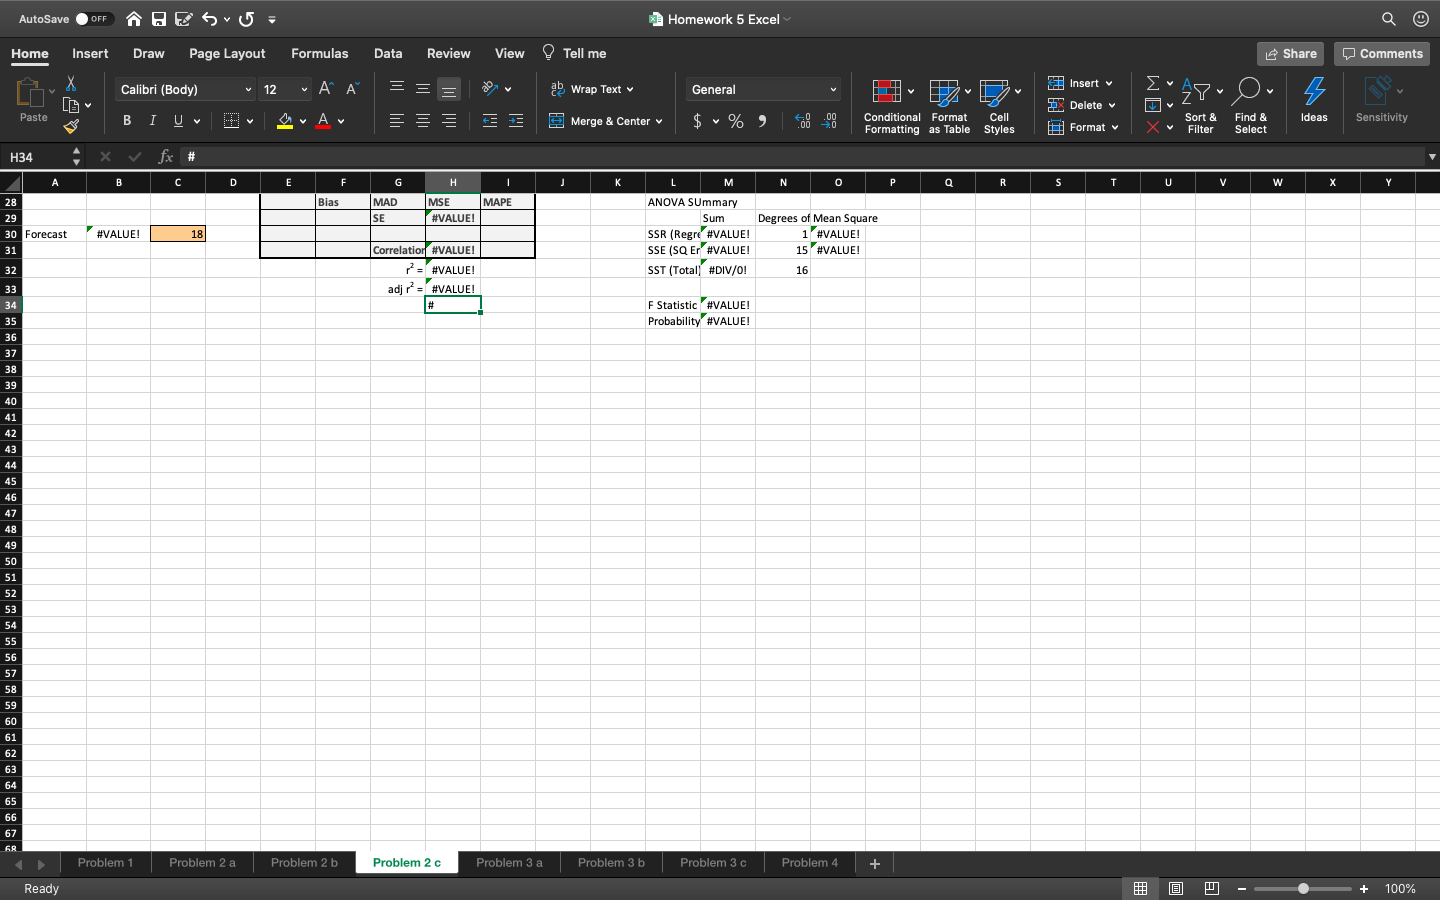The height and width of the screenshot is (900, 1440).
Task: Open the Insert ribbon tab
Action: tap(90, 53)
